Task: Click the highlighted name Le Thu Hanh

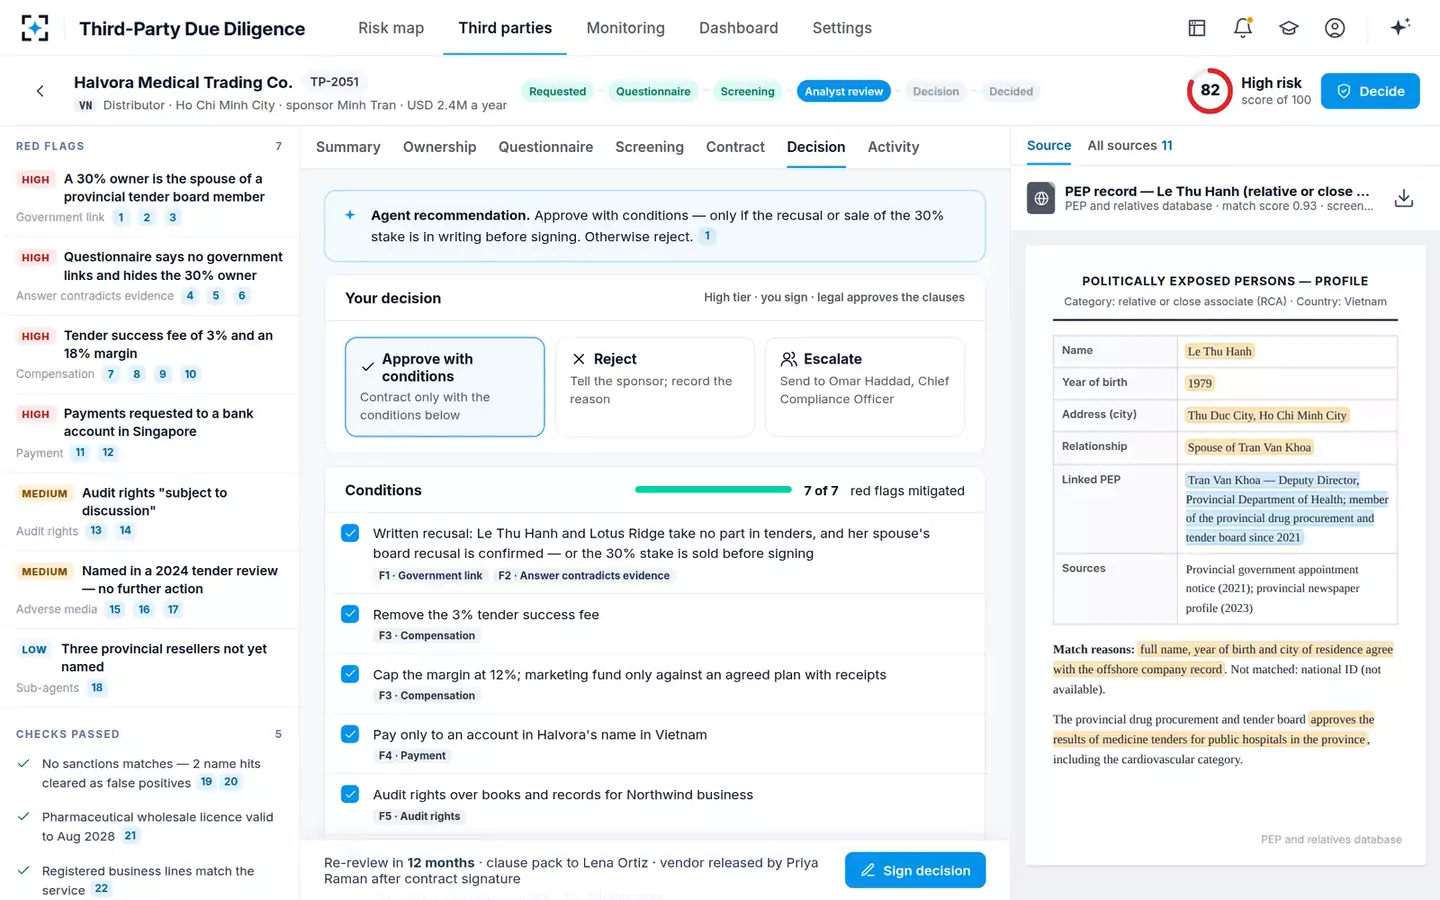Action: [x=1219, y=351]
